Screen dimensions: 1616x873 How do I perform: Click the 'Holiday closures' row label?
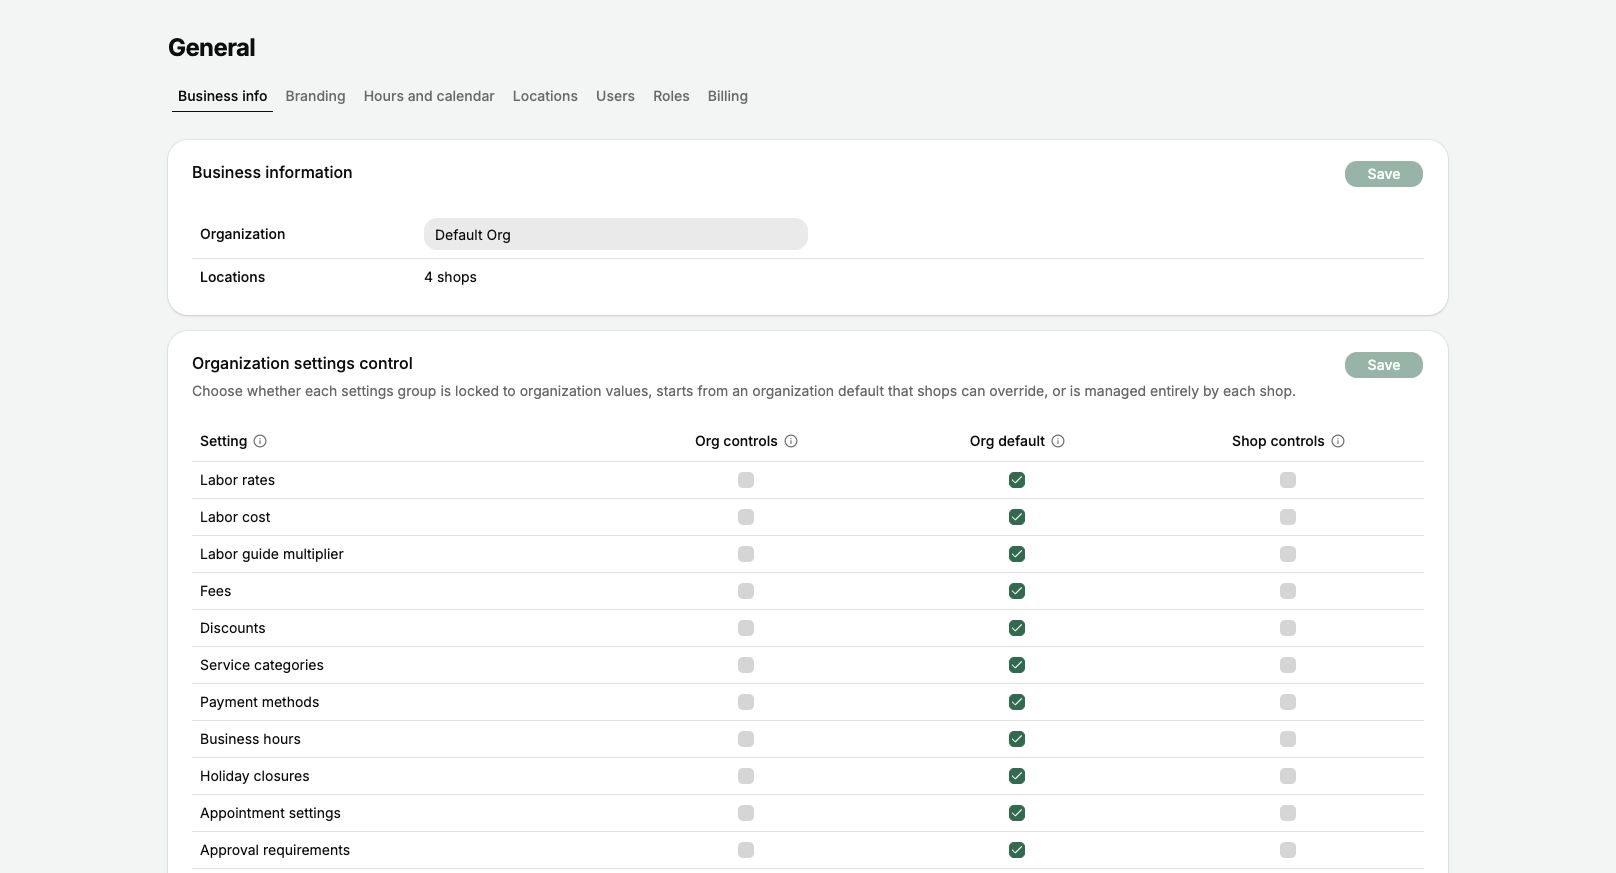click(255, 776)
